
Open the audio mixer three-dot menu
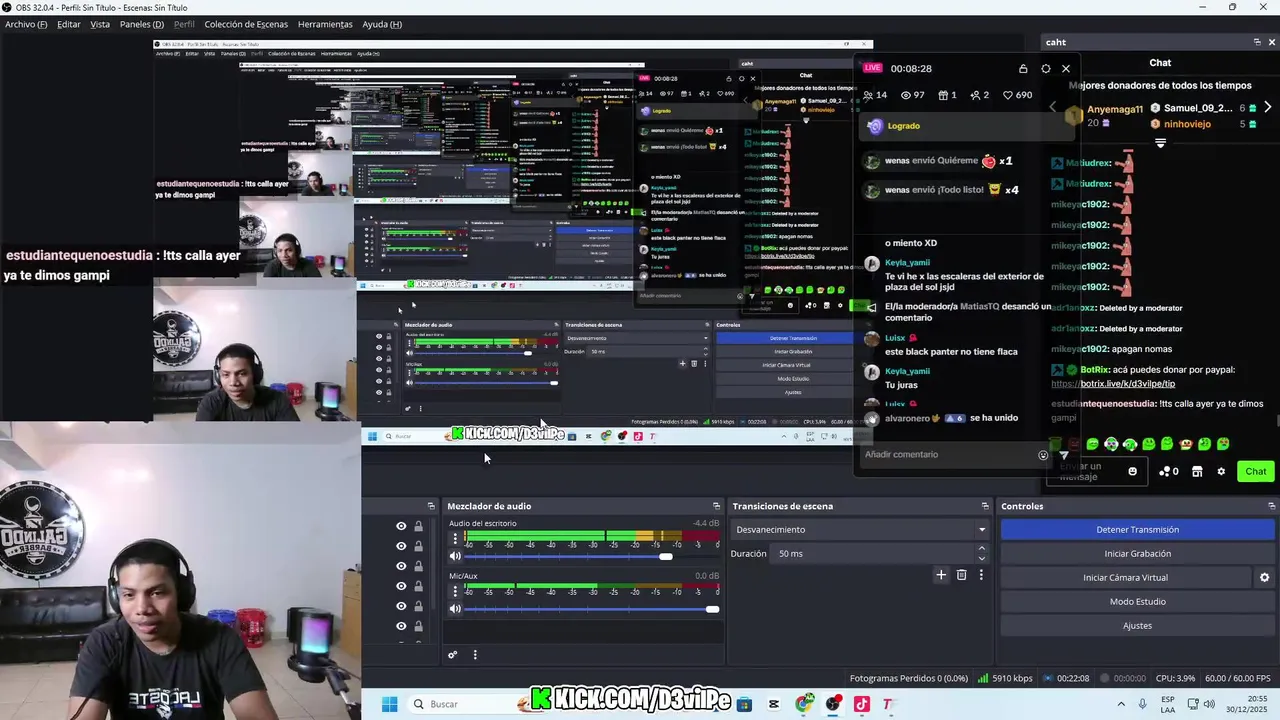pyautogui.click(x=475, y=655)
